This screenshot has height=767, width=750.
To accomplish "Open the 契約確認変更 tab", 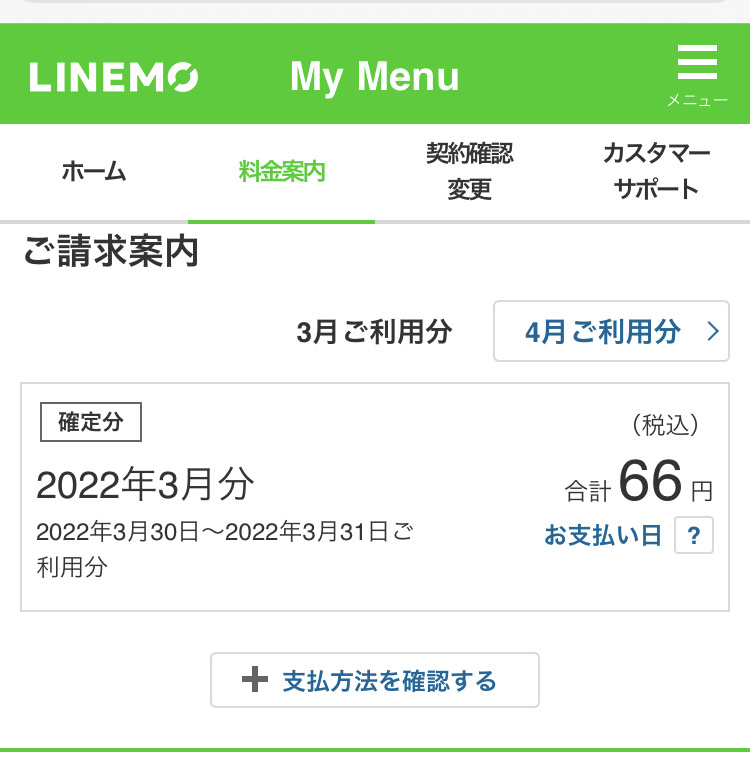I will 469,171.
